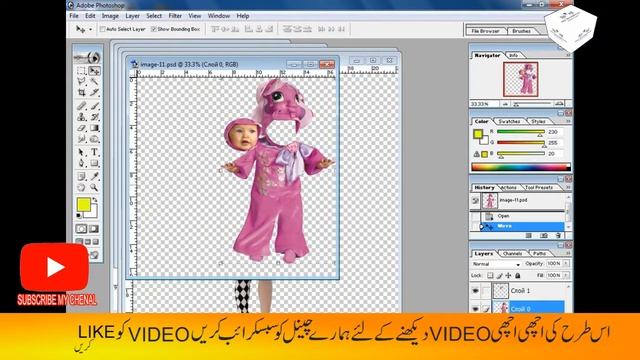Select the Zoom tool
Screen dimensions: 640x360
(94, 187)
